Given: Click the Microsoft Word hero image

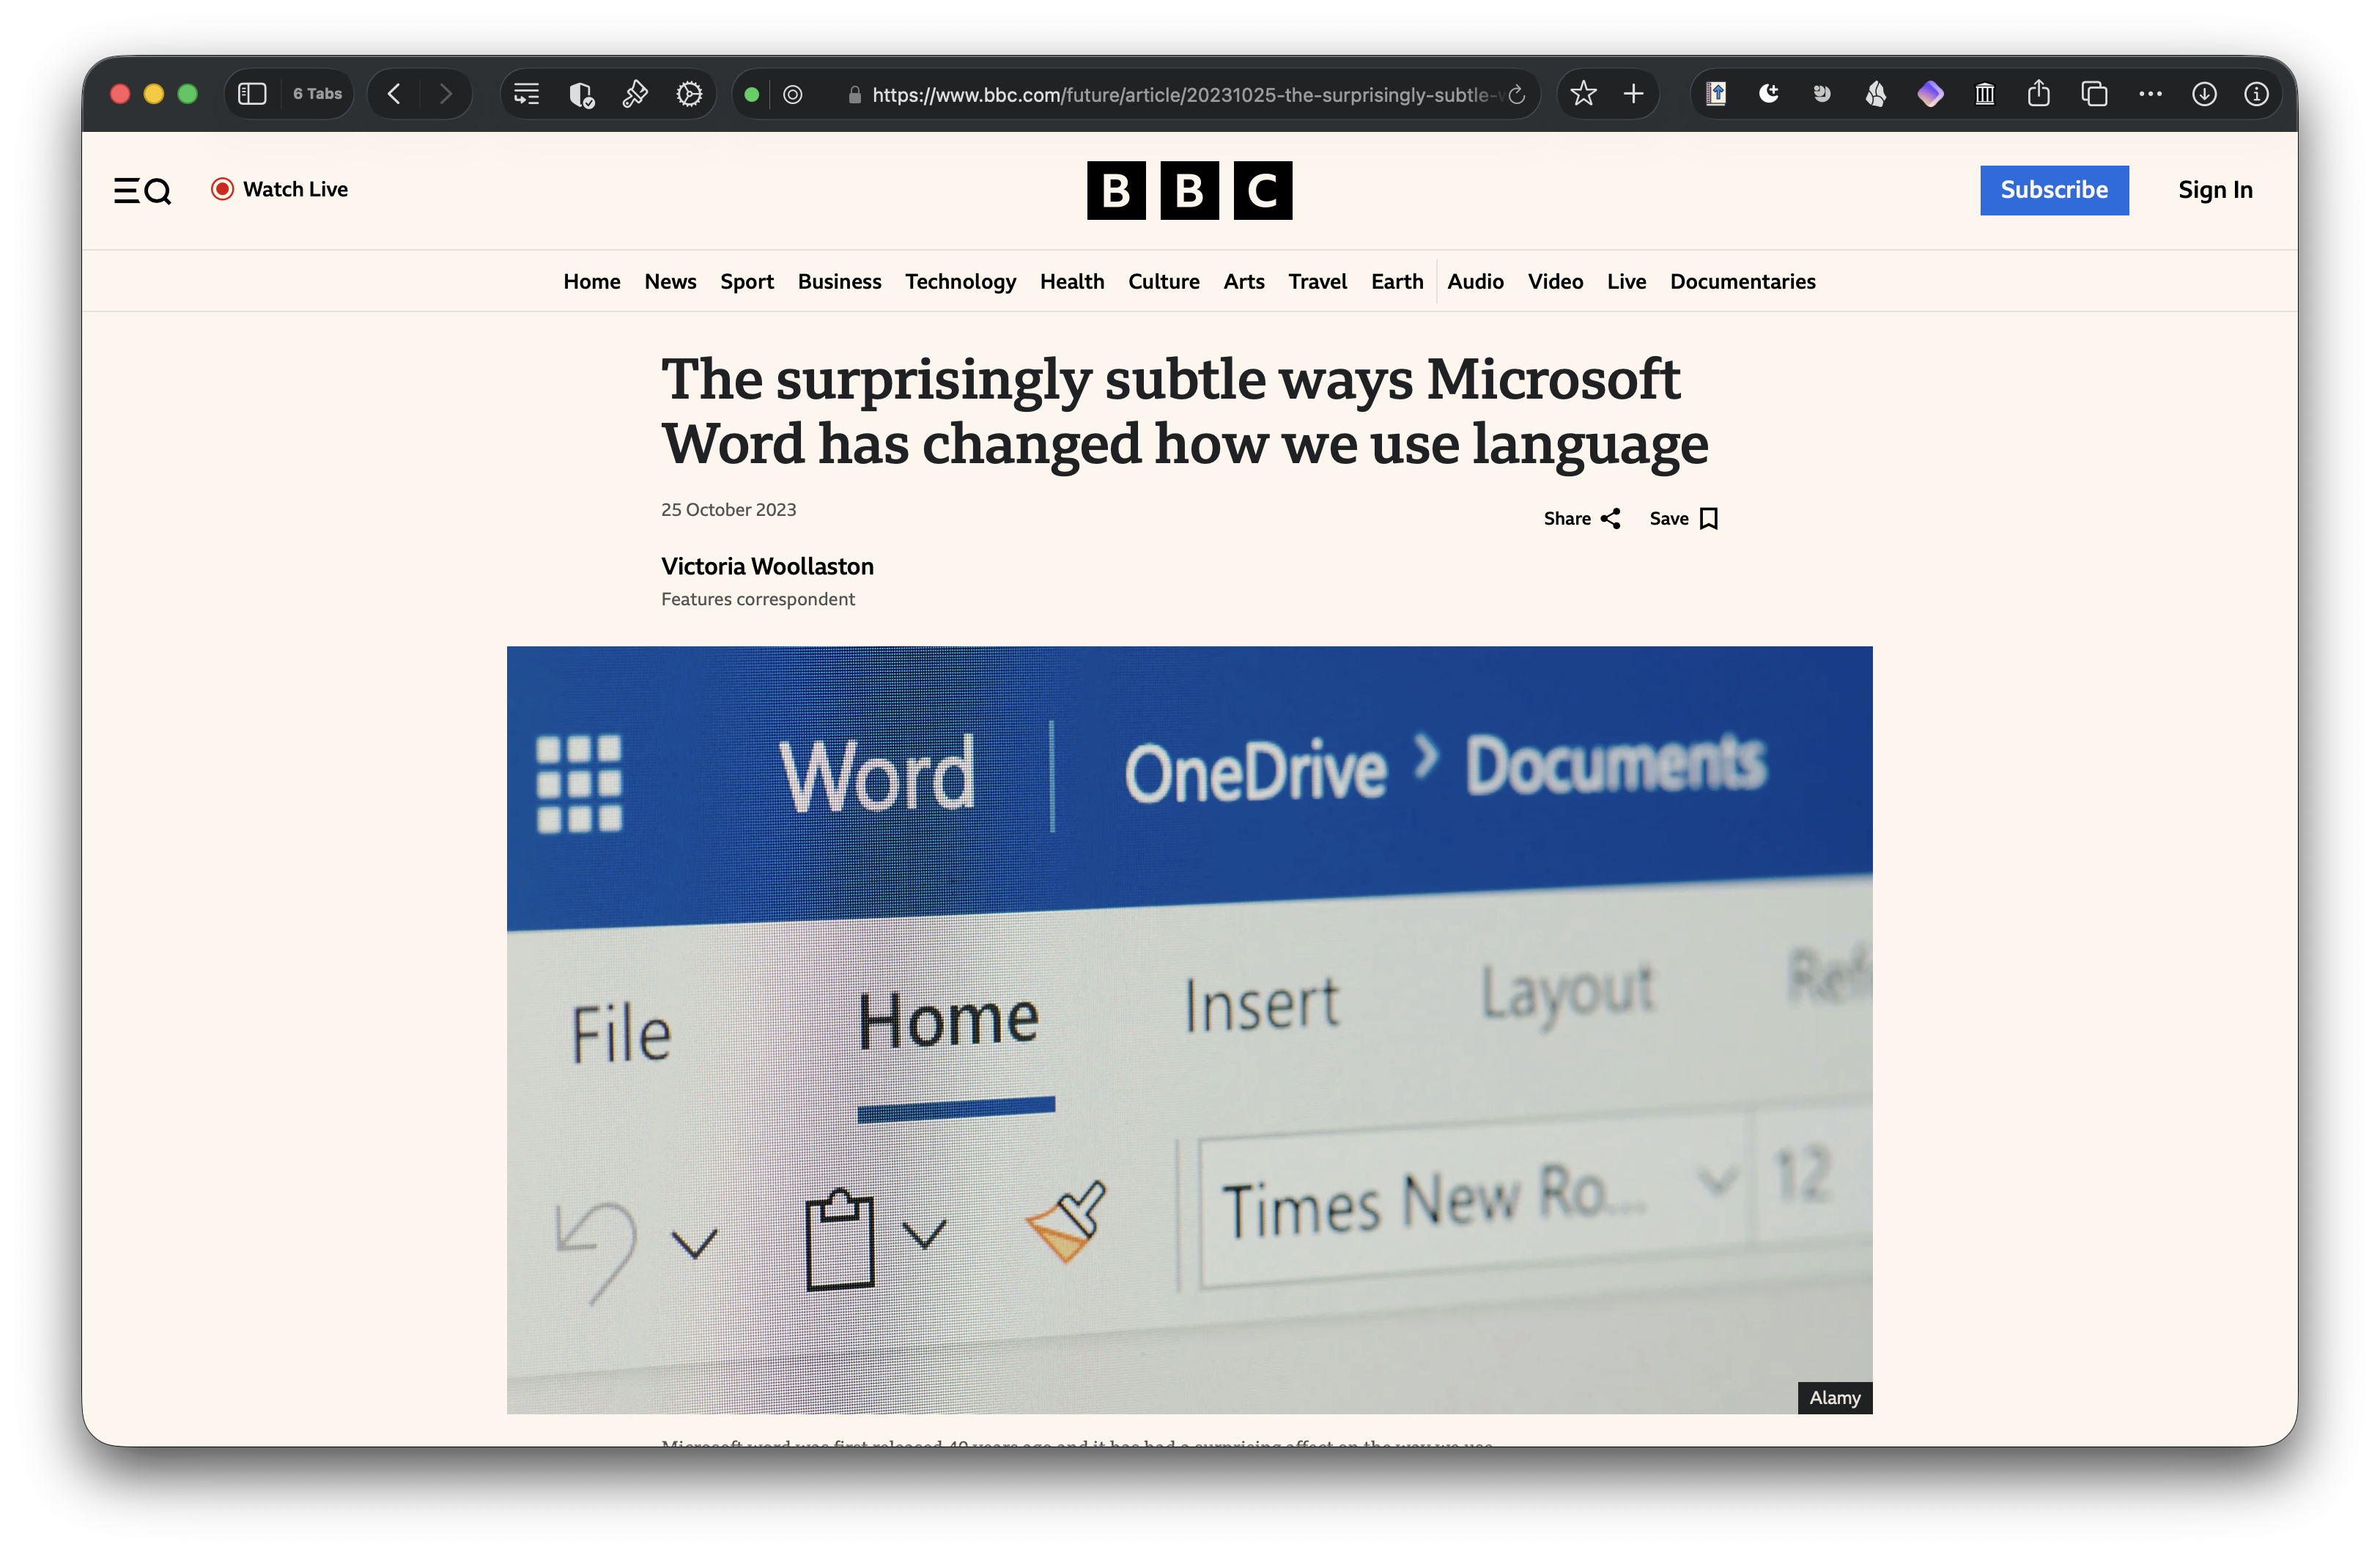Looking at the screenshot, I should click(x=1189, y=1030).
